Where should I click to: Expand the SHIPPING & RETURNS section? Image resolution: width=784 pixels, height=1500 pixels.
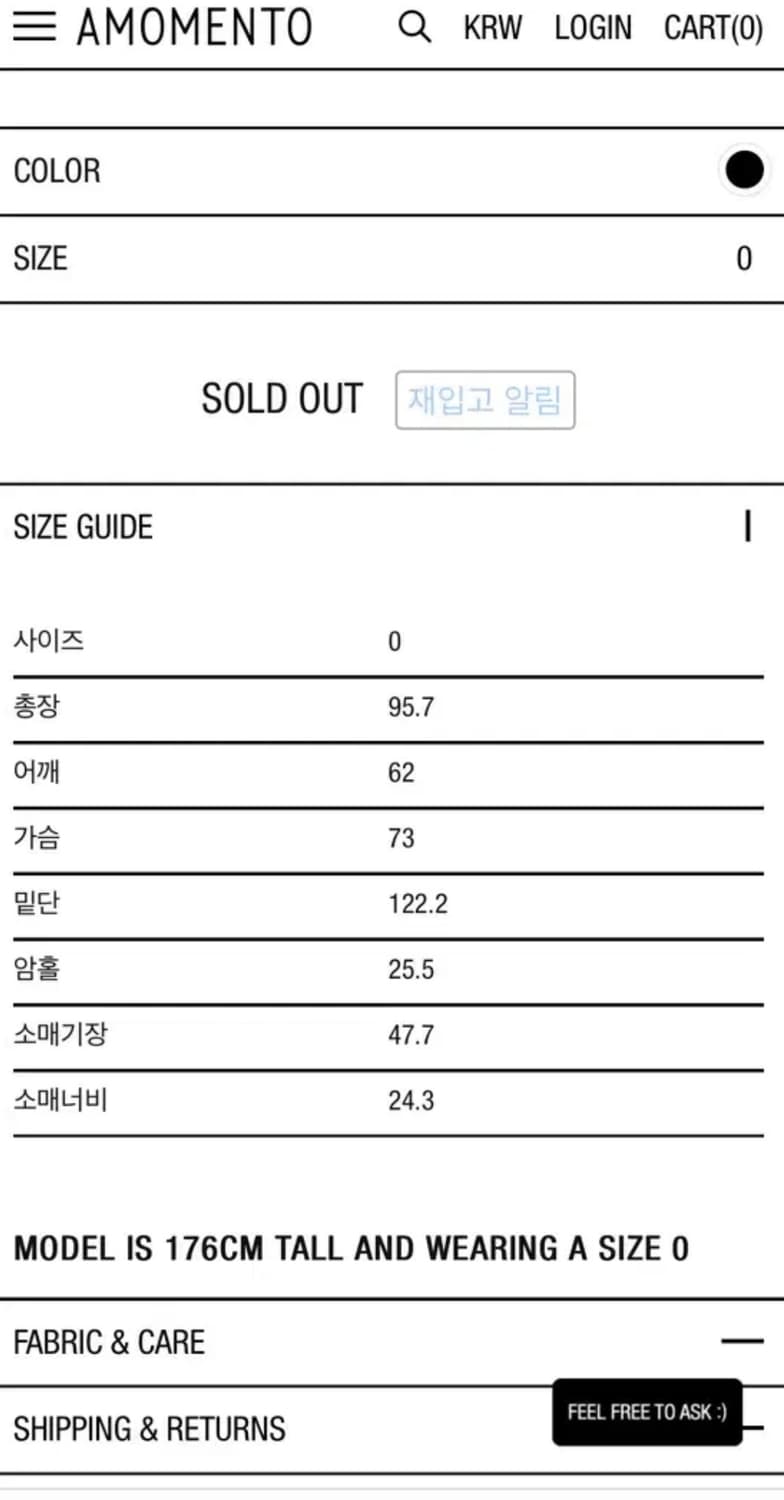click(150, 1429)
